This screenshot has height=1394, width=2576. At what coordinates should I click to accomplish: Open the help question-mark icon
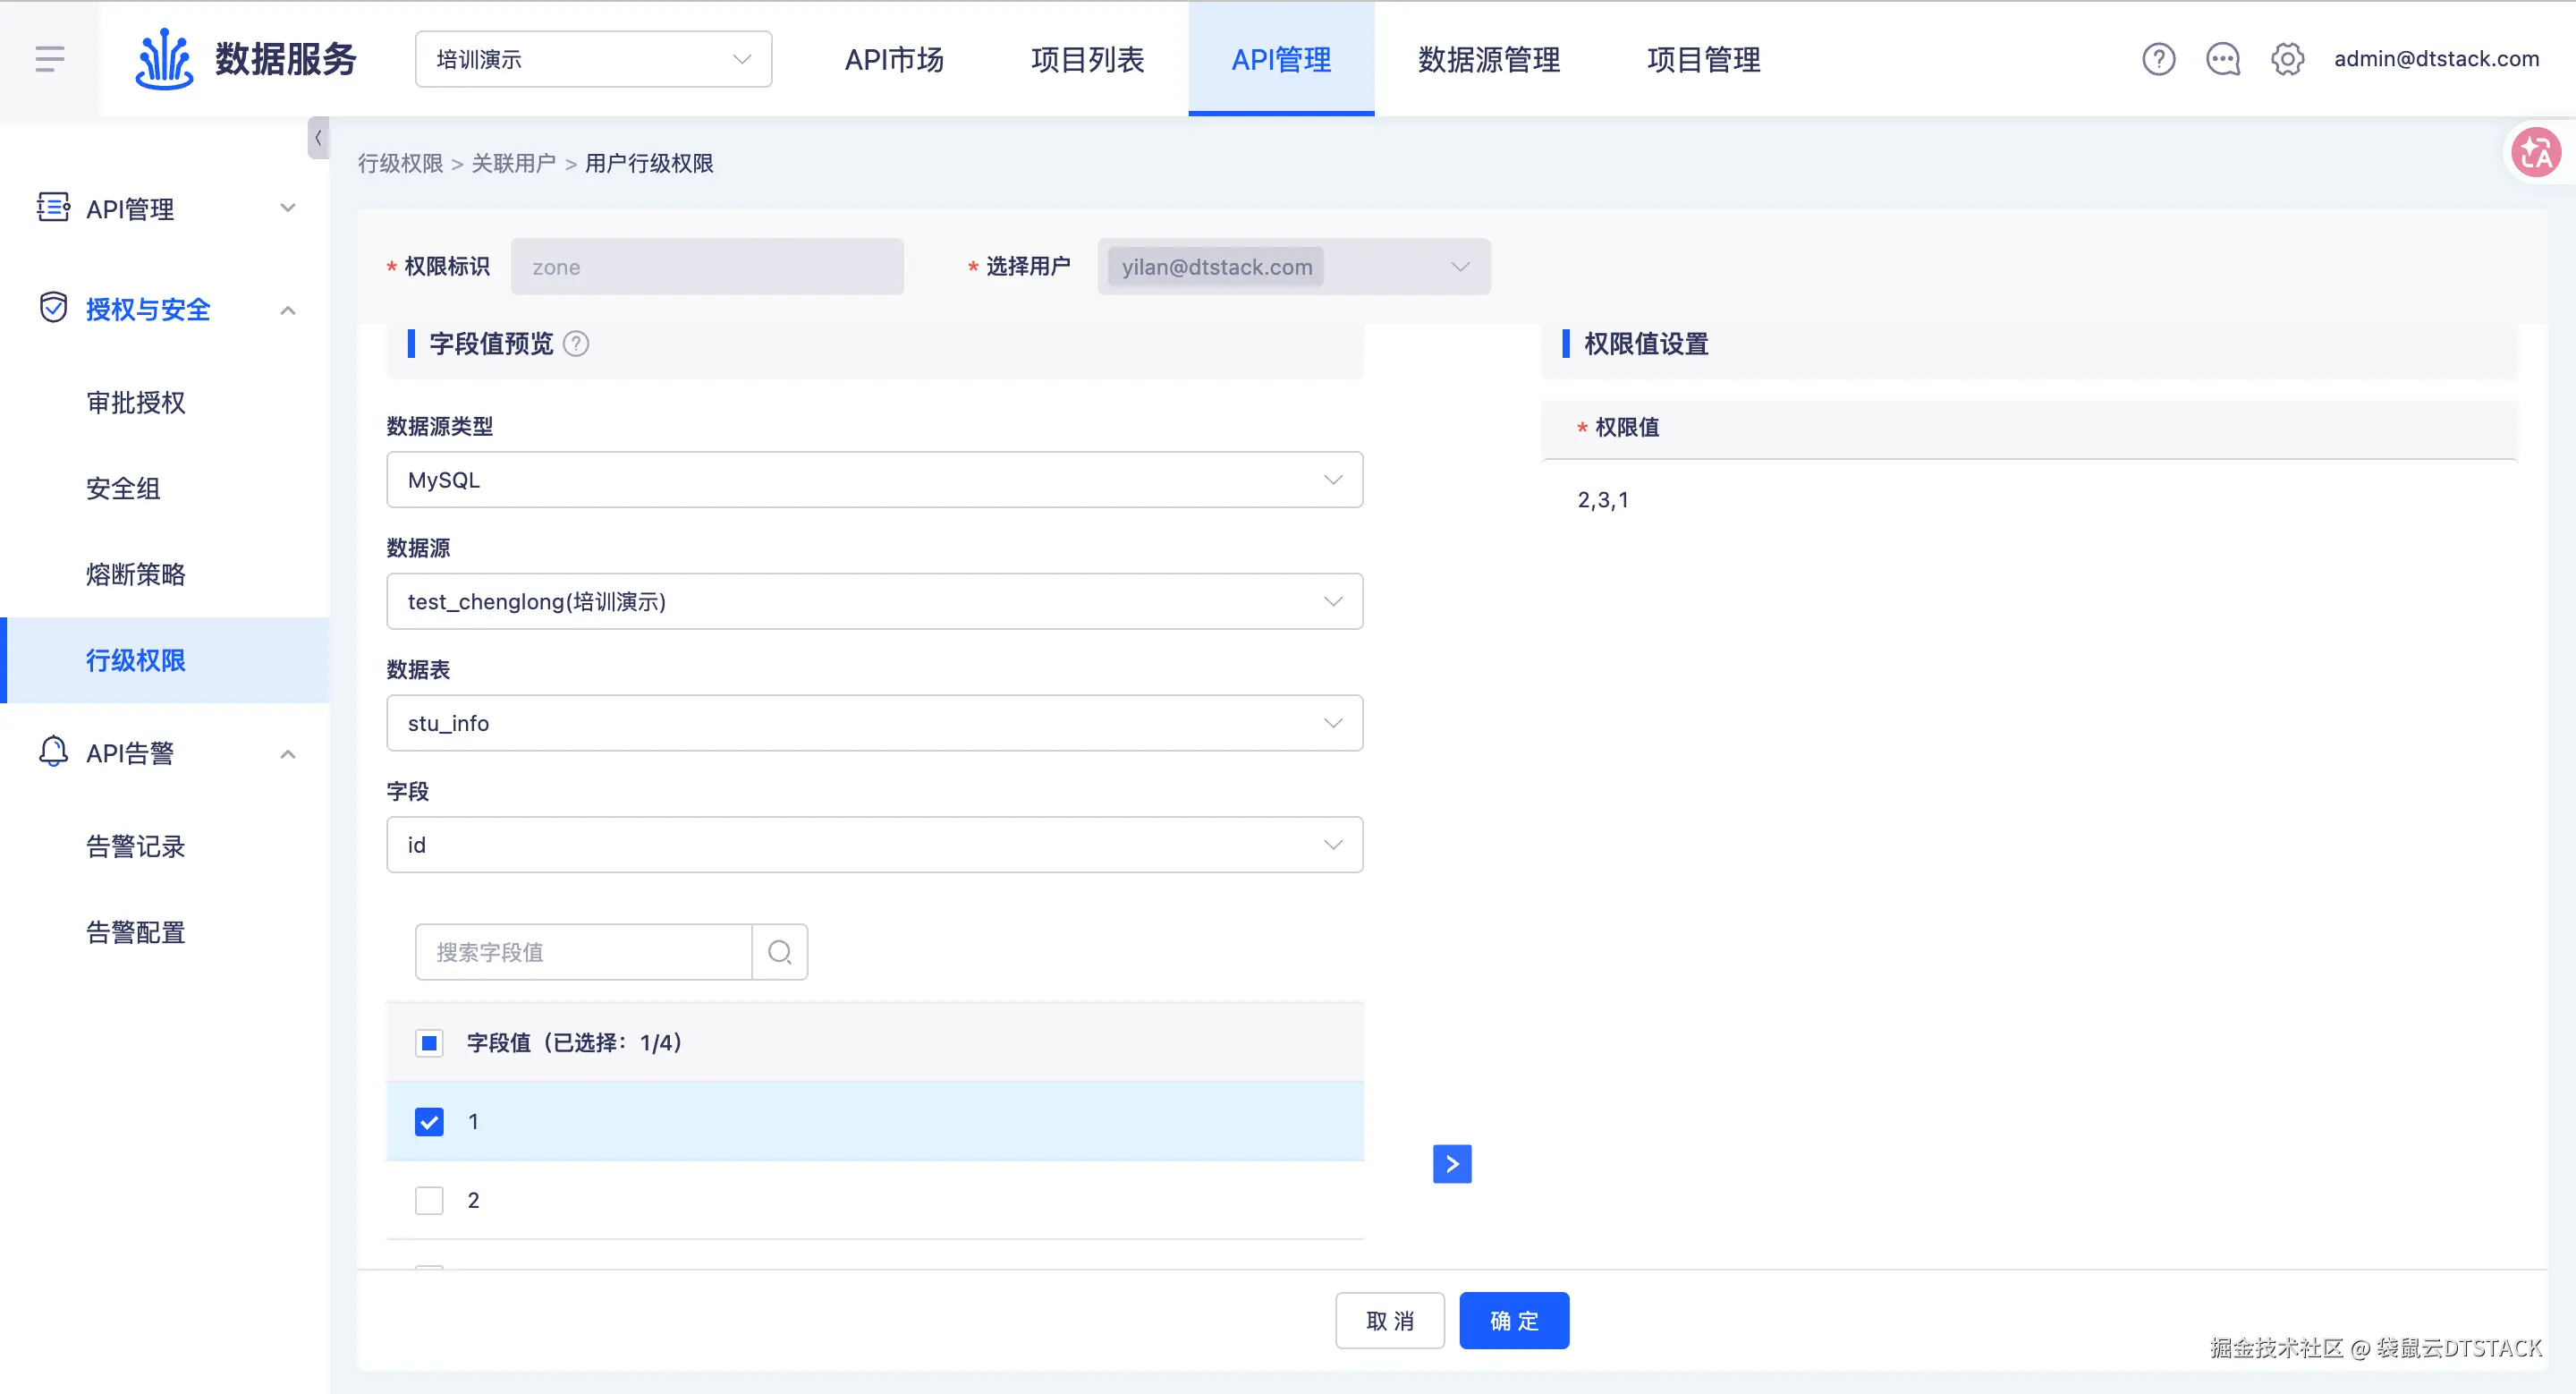click(2158, 59)
